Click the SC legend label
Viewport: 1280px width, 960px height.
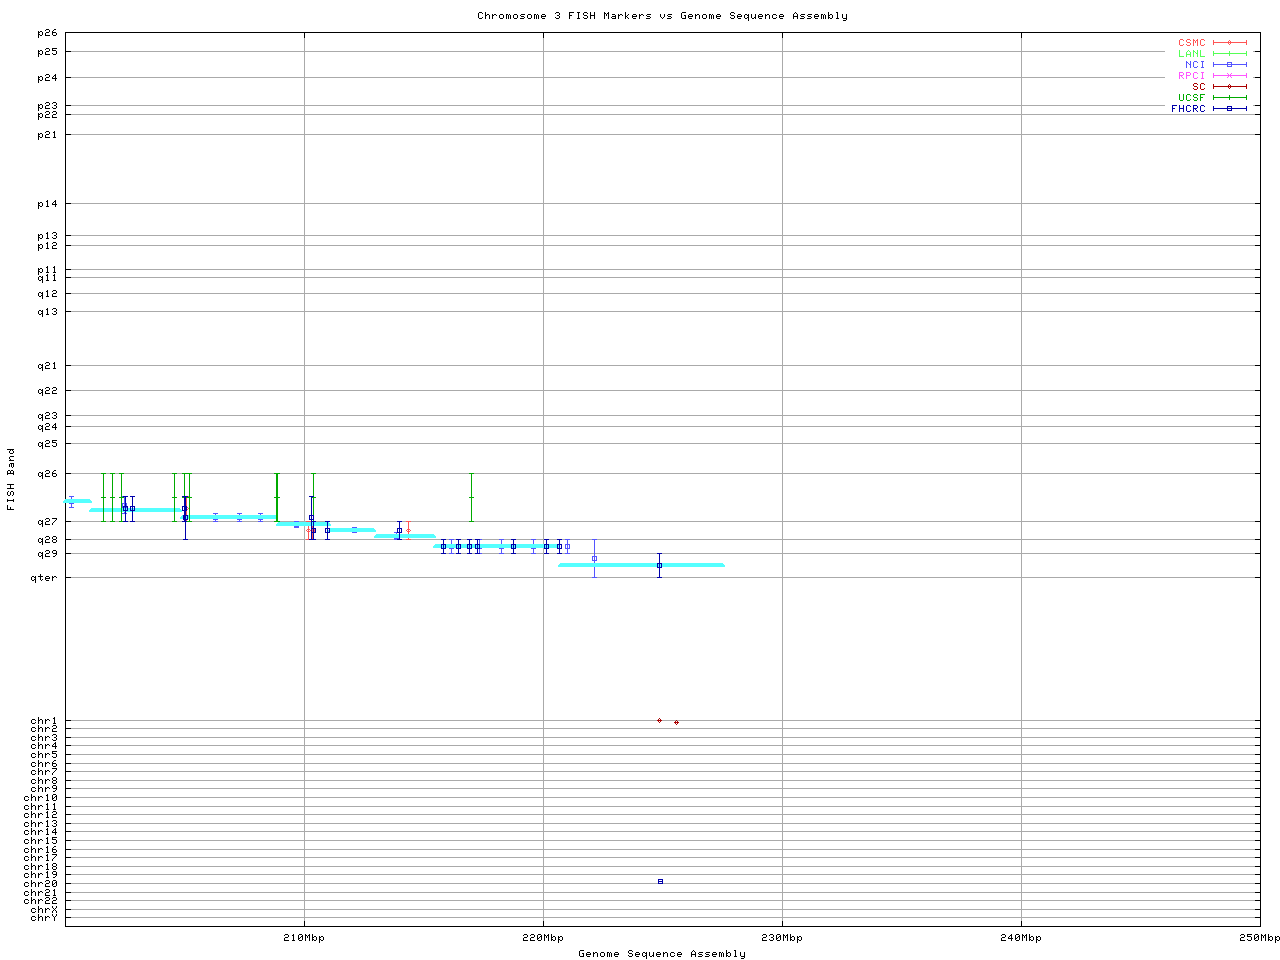pos(1198,87)
